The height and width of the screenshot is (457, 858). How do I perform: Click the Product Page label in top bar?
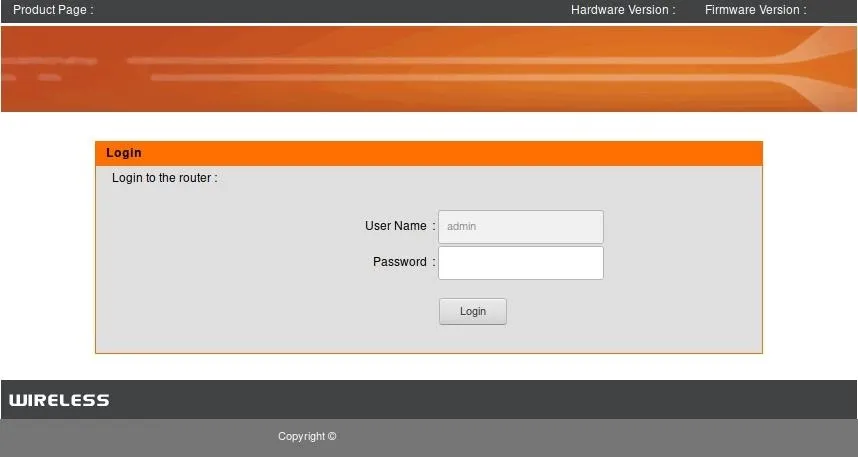[53, 10]
